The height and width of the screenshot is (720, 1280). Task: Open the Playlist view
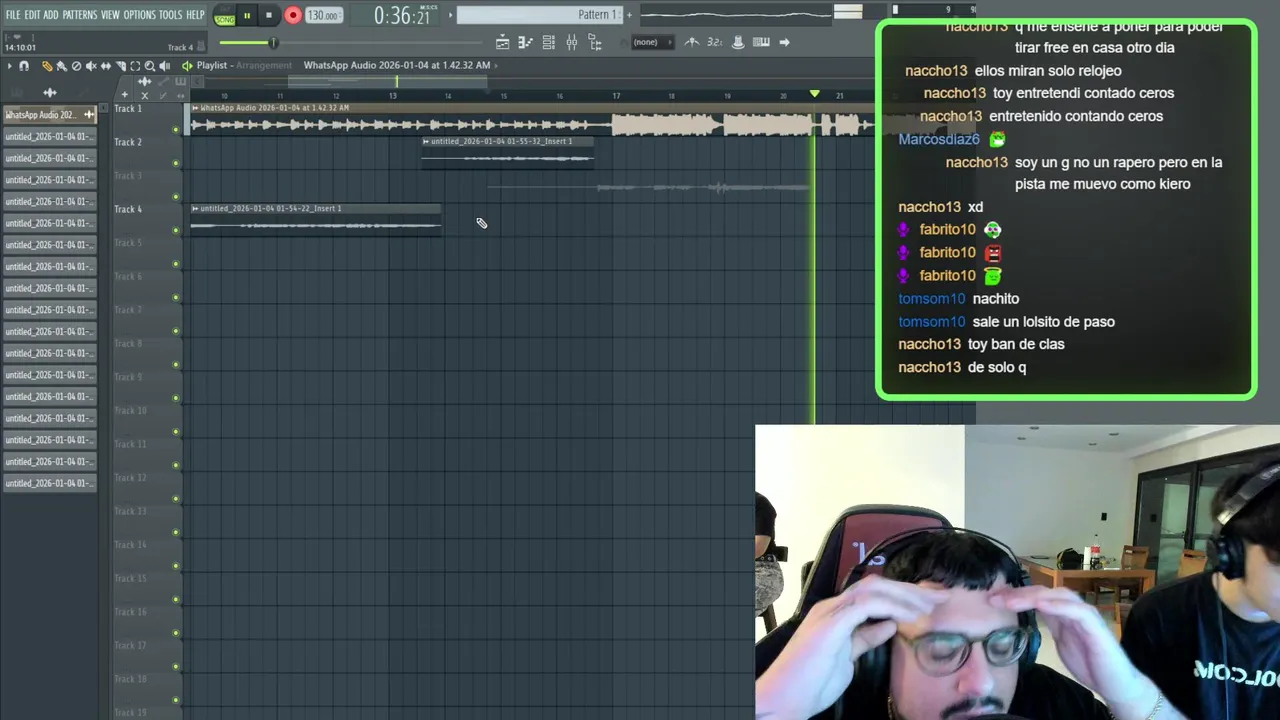[x=502, y=42]
